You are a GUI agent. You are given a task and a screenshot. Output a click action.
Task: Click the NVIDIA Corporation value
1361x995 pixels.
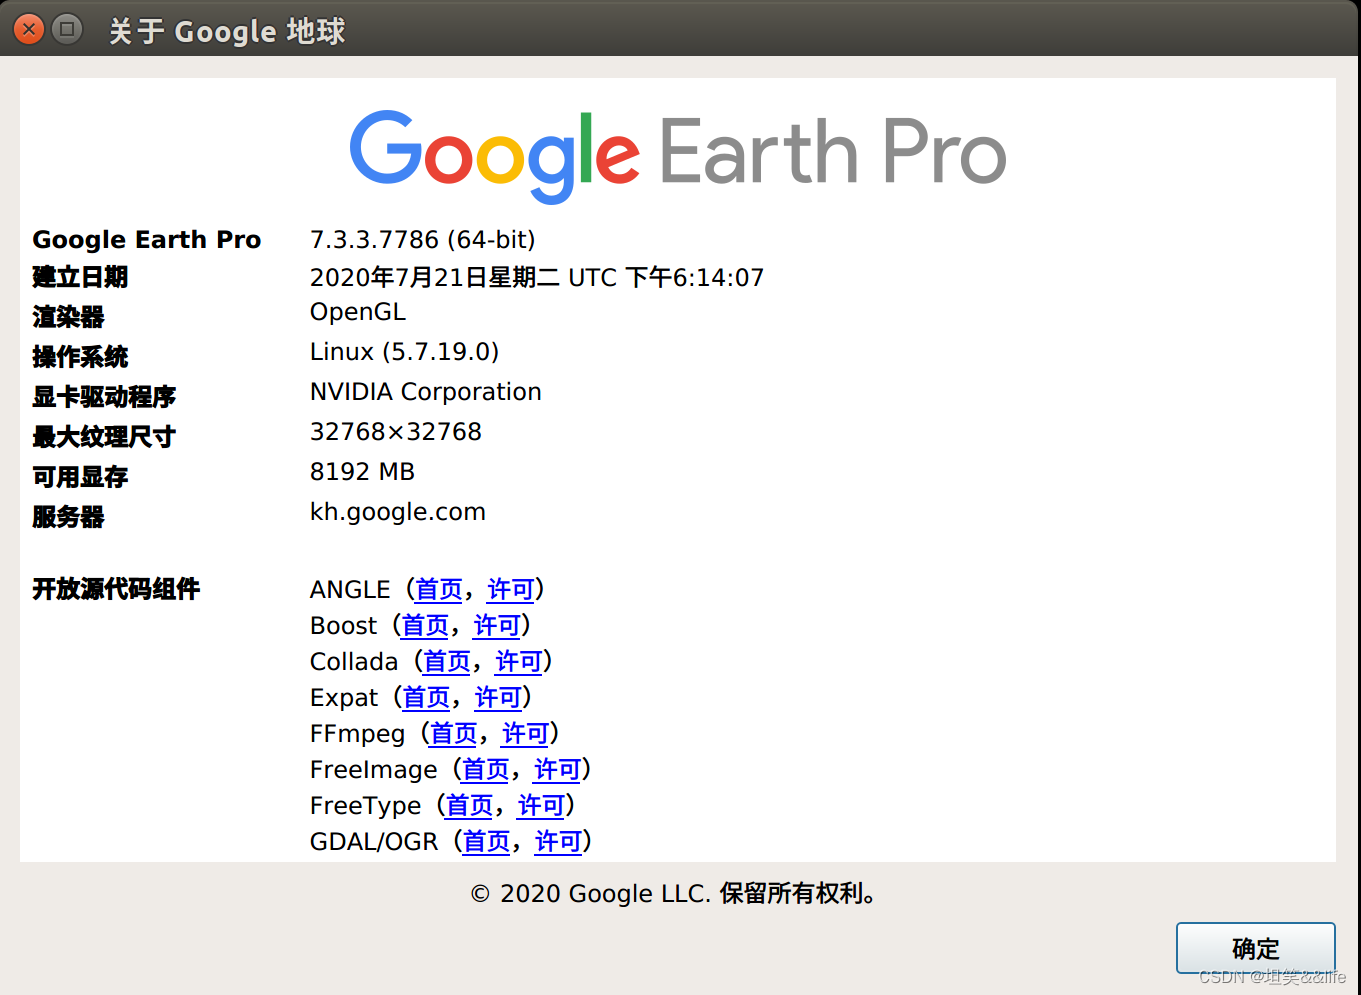[425, 392]
